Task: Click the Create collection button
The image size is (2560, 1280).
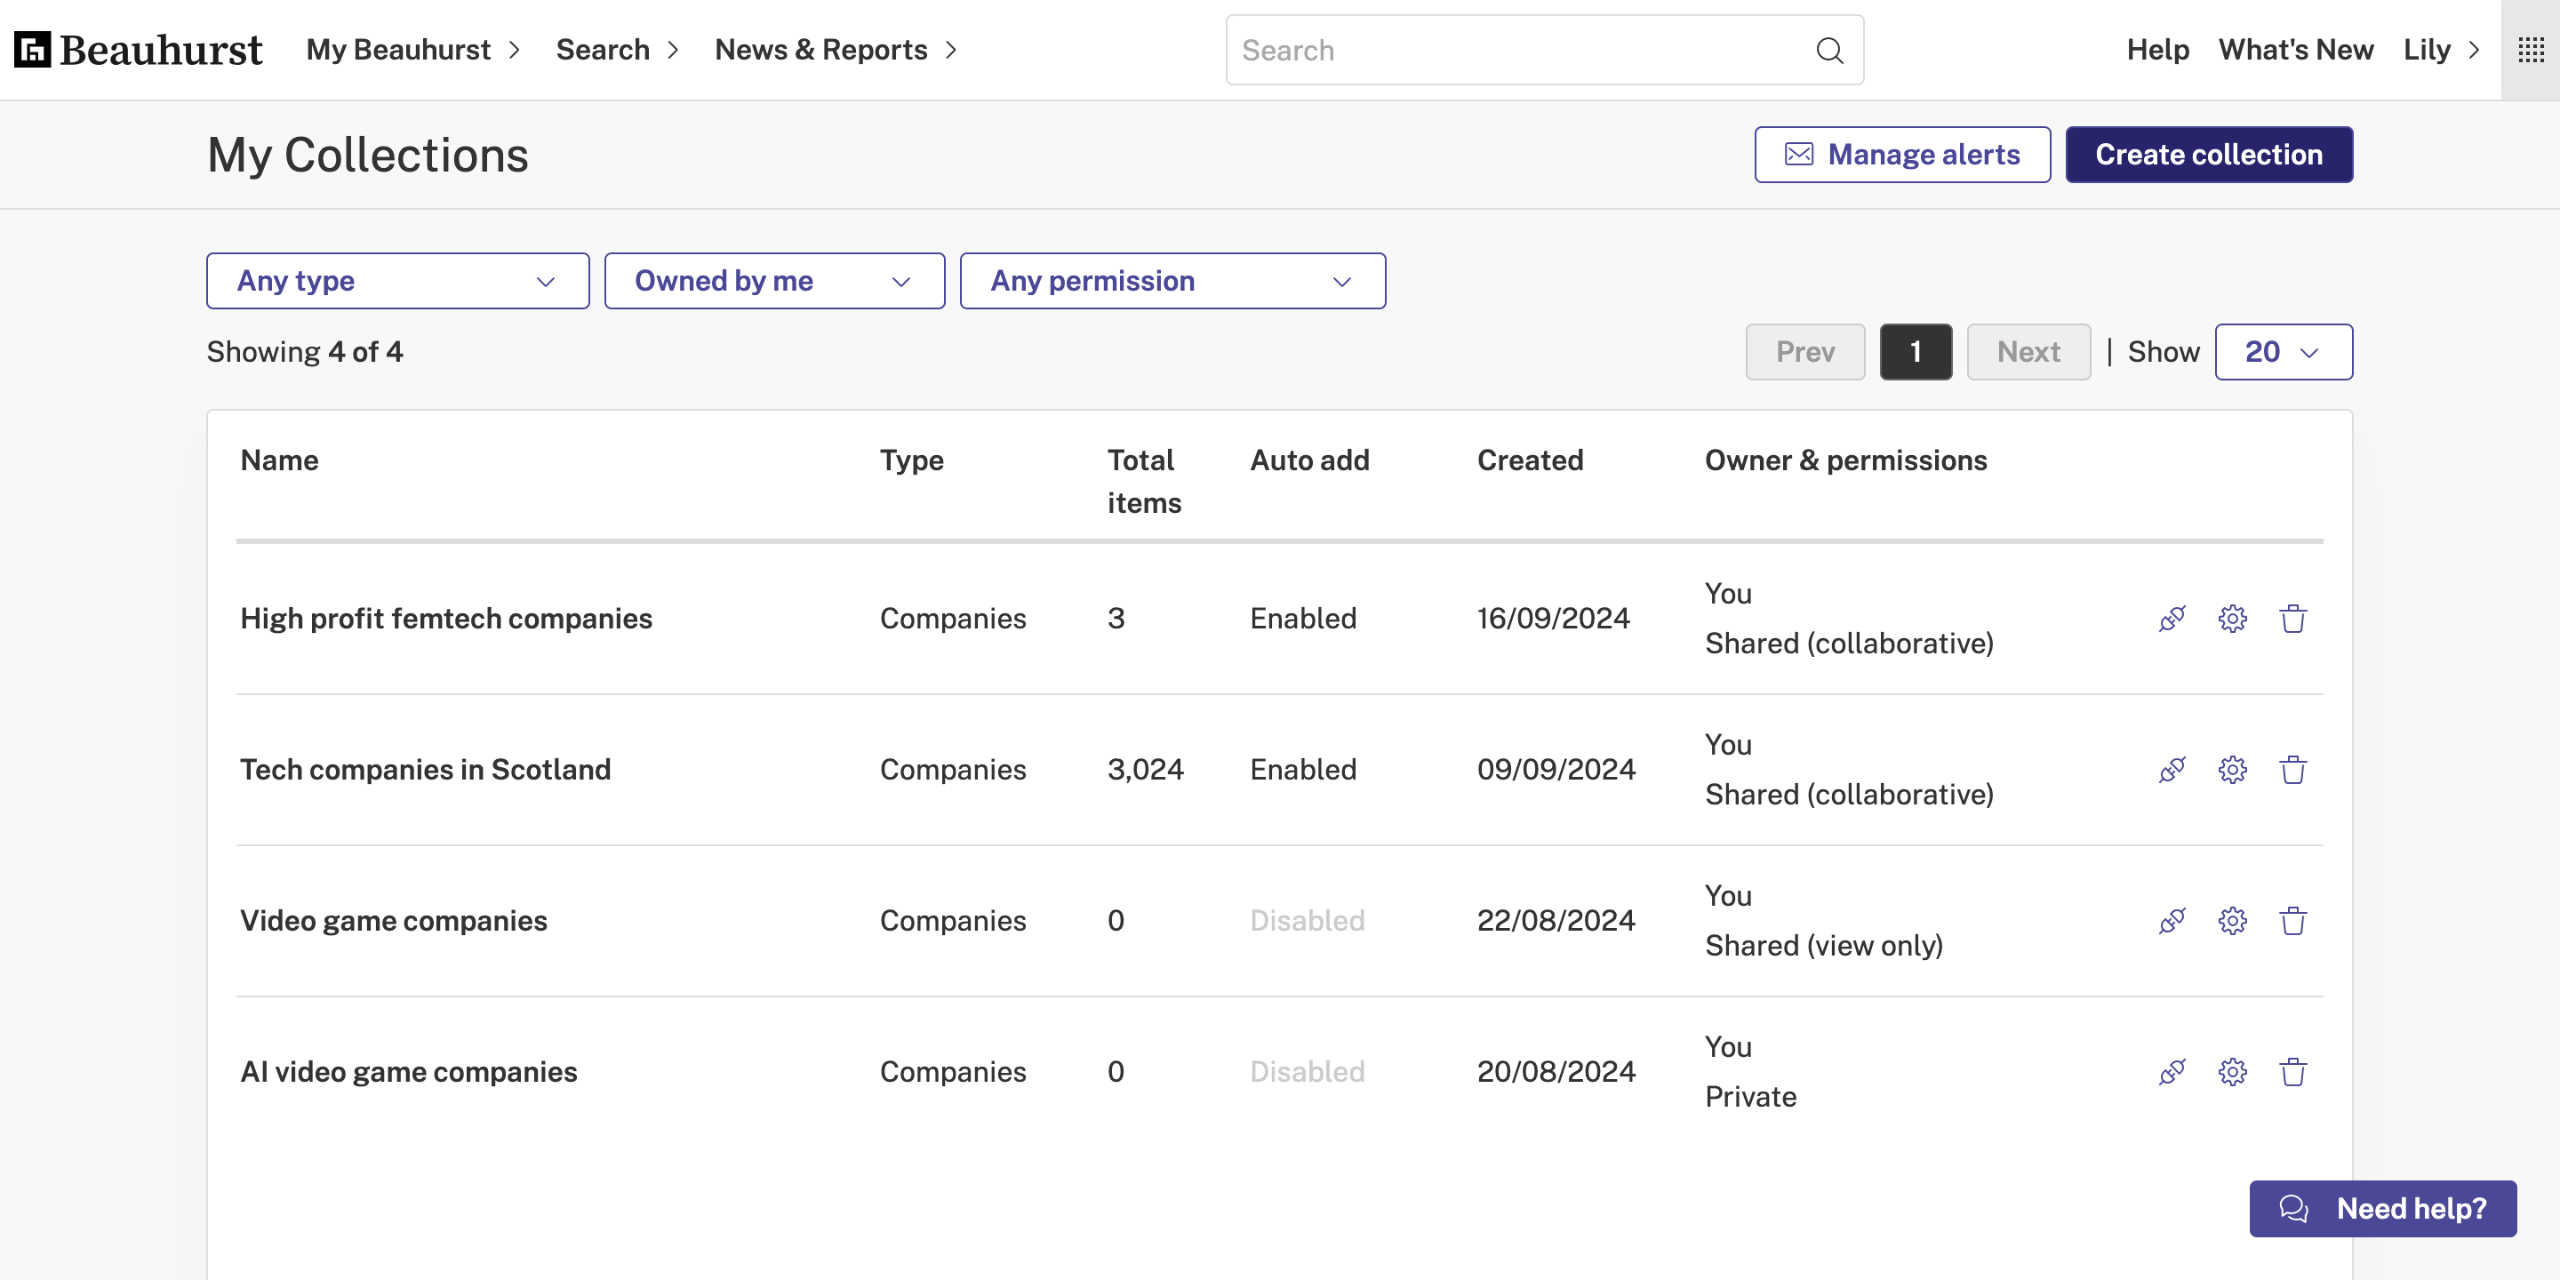Action: (2208, 155)
